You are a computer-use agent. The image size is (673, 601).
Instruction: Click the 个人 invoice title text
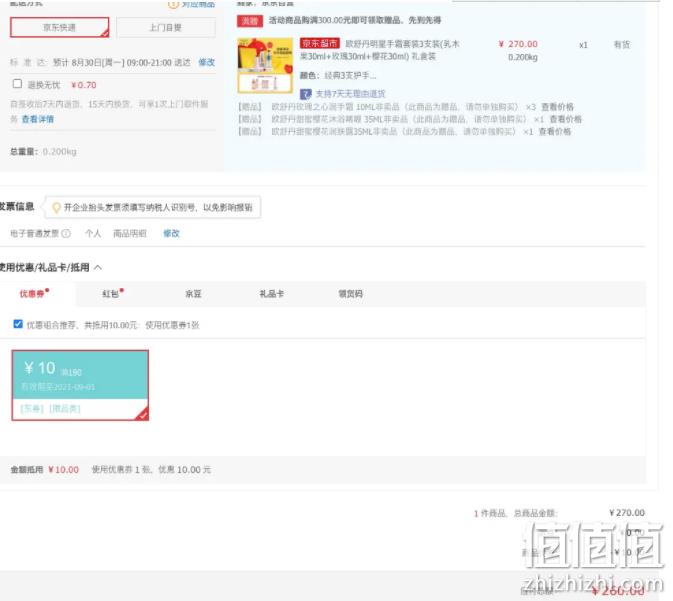(x=93, y=234)
